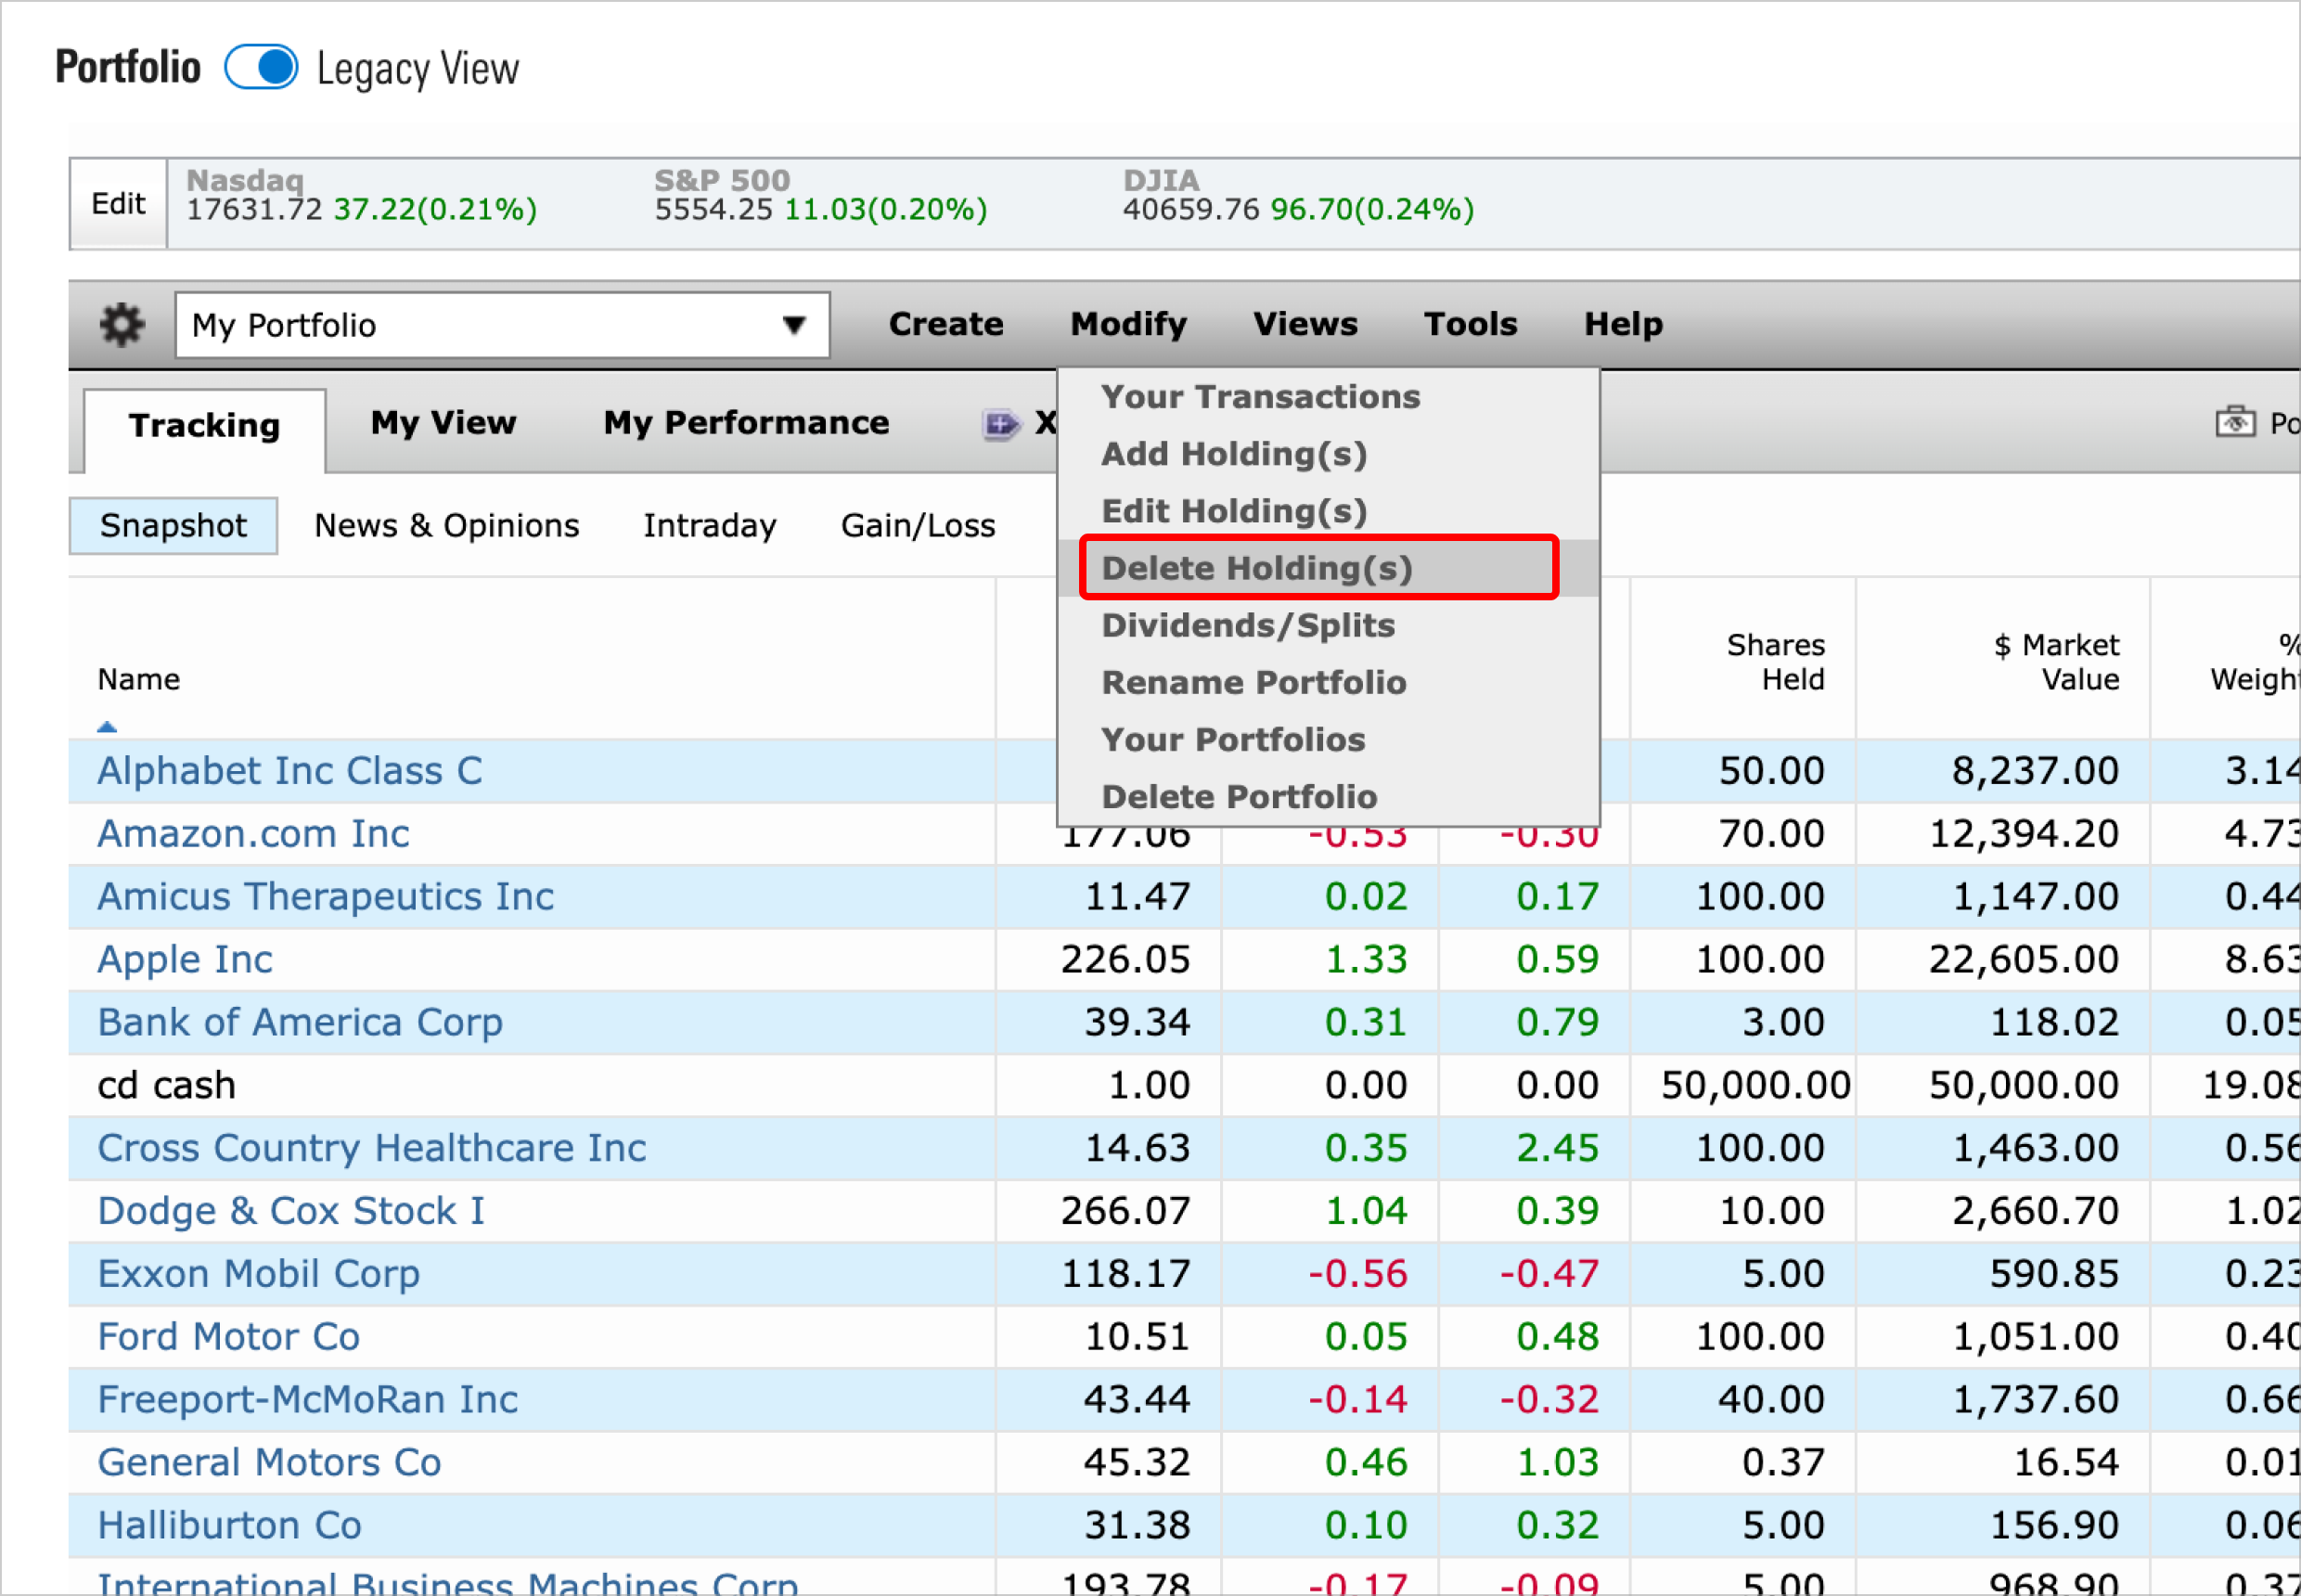Screen dimensions: 2301x1596
Task: Open the Views menu
Action: click(1305, 324)
